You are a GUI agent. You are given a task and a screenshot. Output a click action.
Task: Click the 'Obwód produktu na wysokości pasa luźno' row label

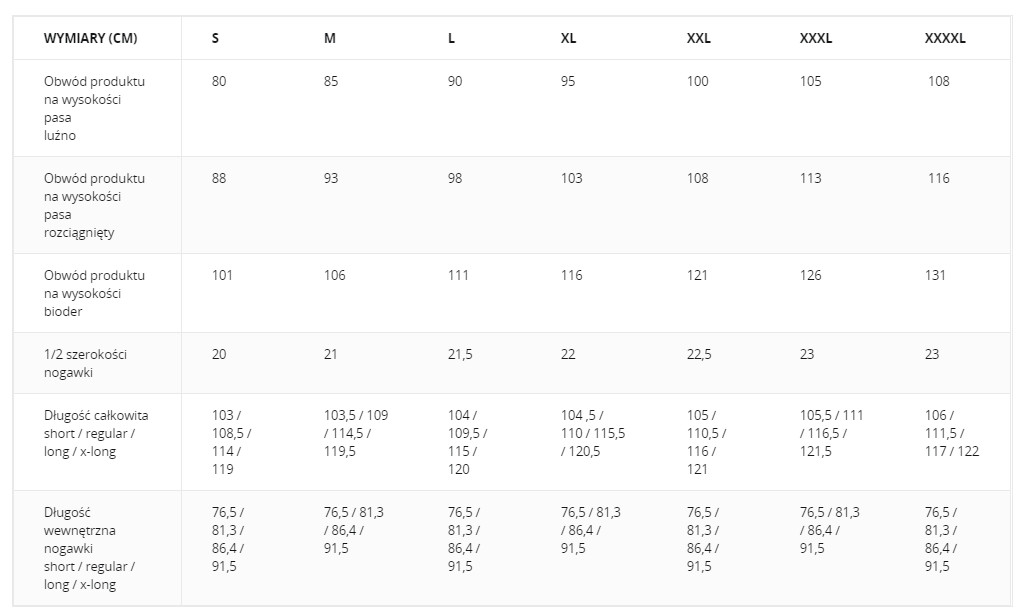pos(94,108)
